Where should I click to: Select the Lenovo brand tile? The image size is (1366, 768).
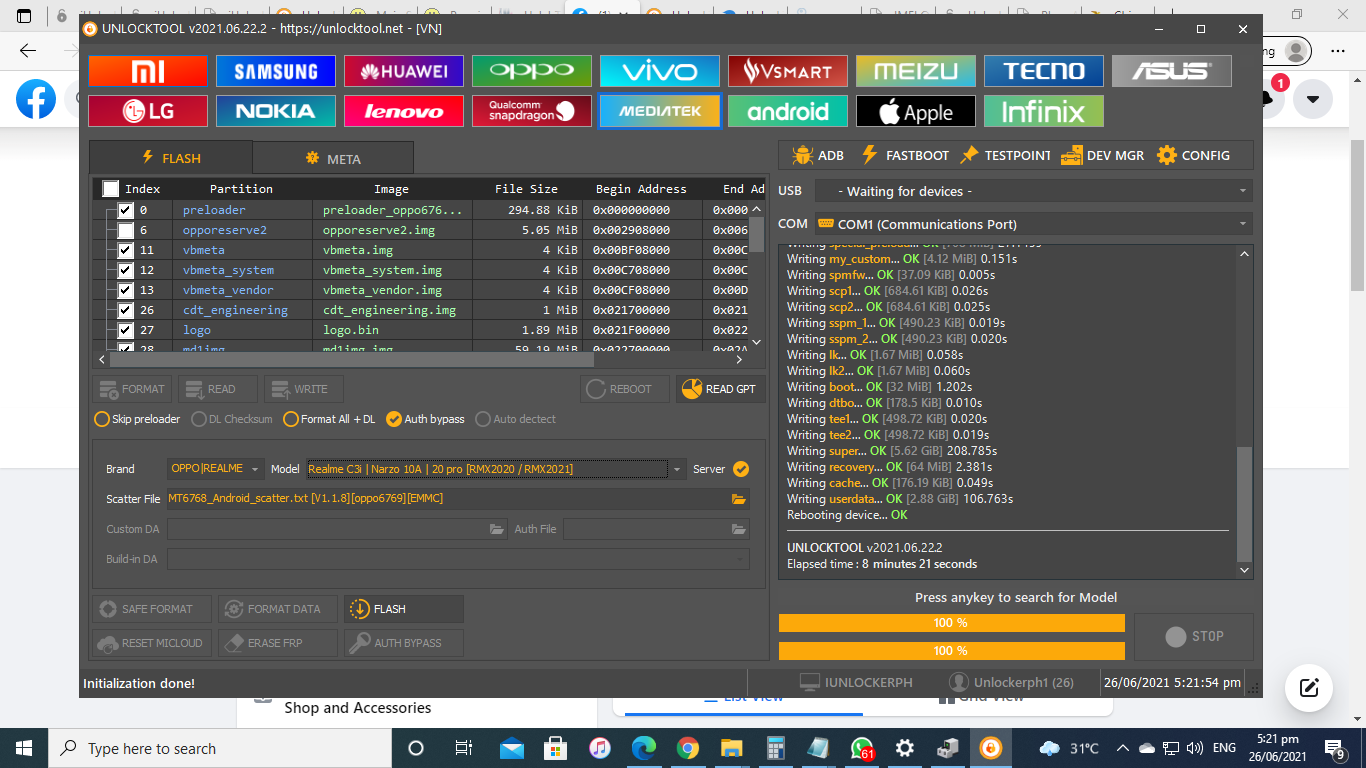[404, 111]
